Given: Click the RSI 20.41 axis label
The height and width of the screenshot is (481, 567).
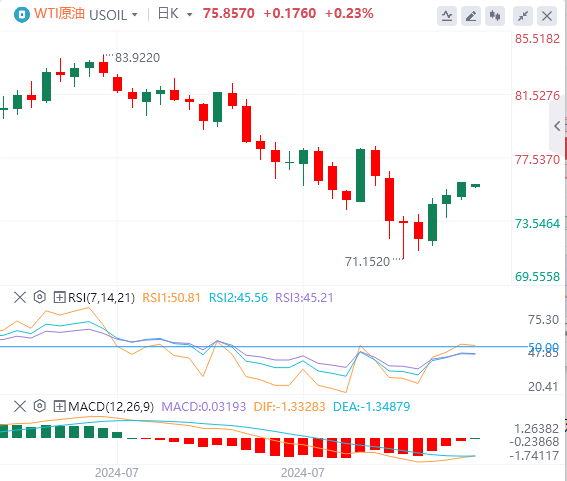Looking at the screenshot, I should [543, 387].
